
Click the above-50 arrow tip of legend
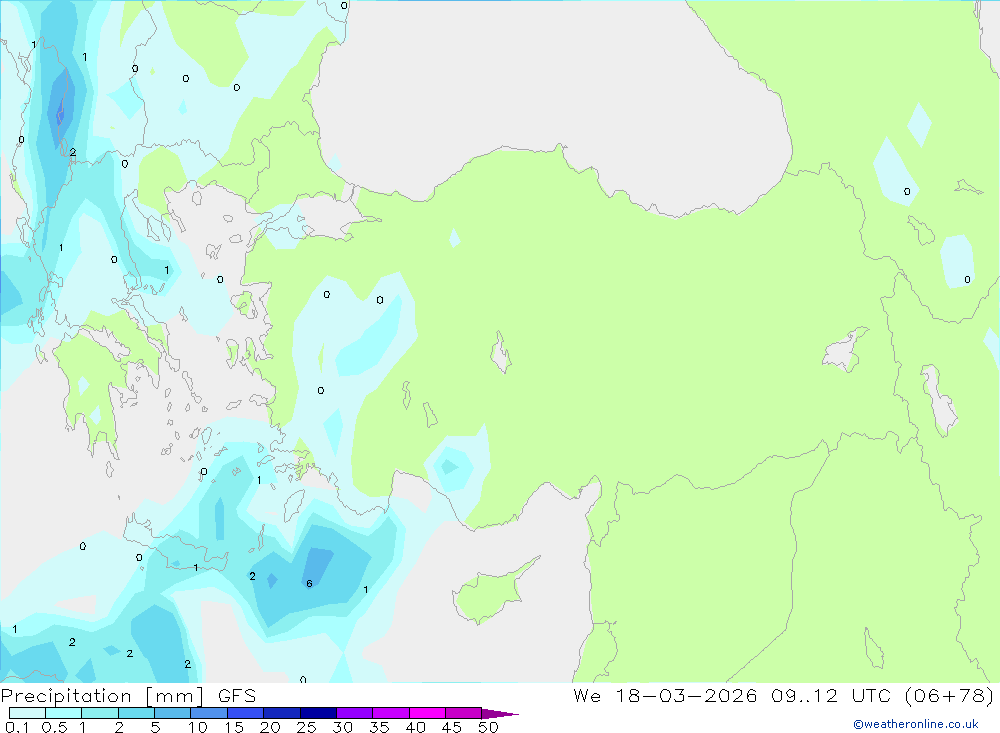coord(501,714)
